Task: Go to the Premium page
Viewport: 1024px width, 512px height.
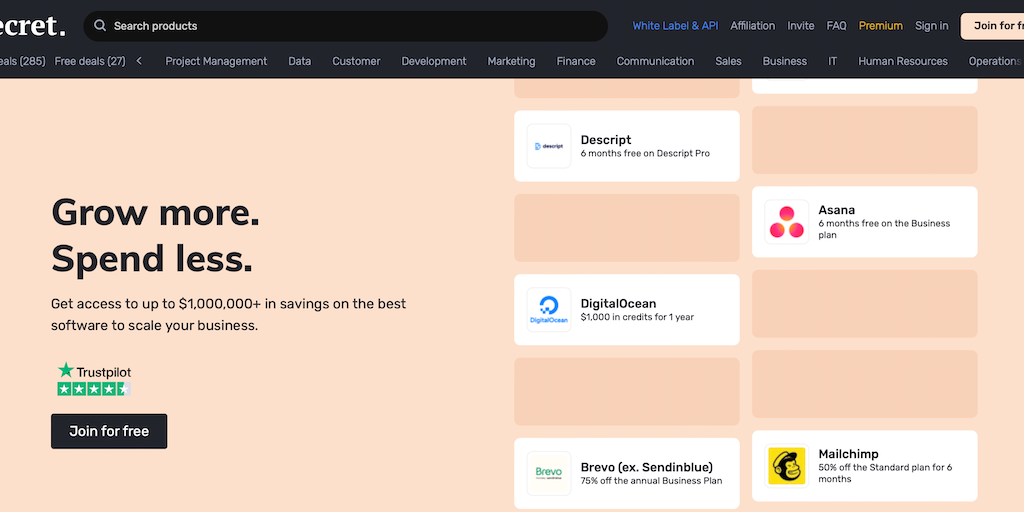Action: (880, 26)
